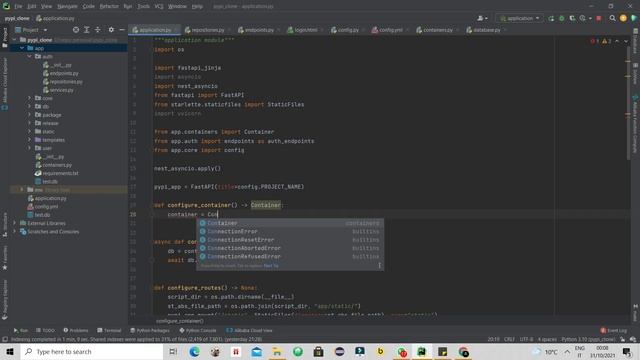
Task: Expand the templates folder
Action: 29,140
